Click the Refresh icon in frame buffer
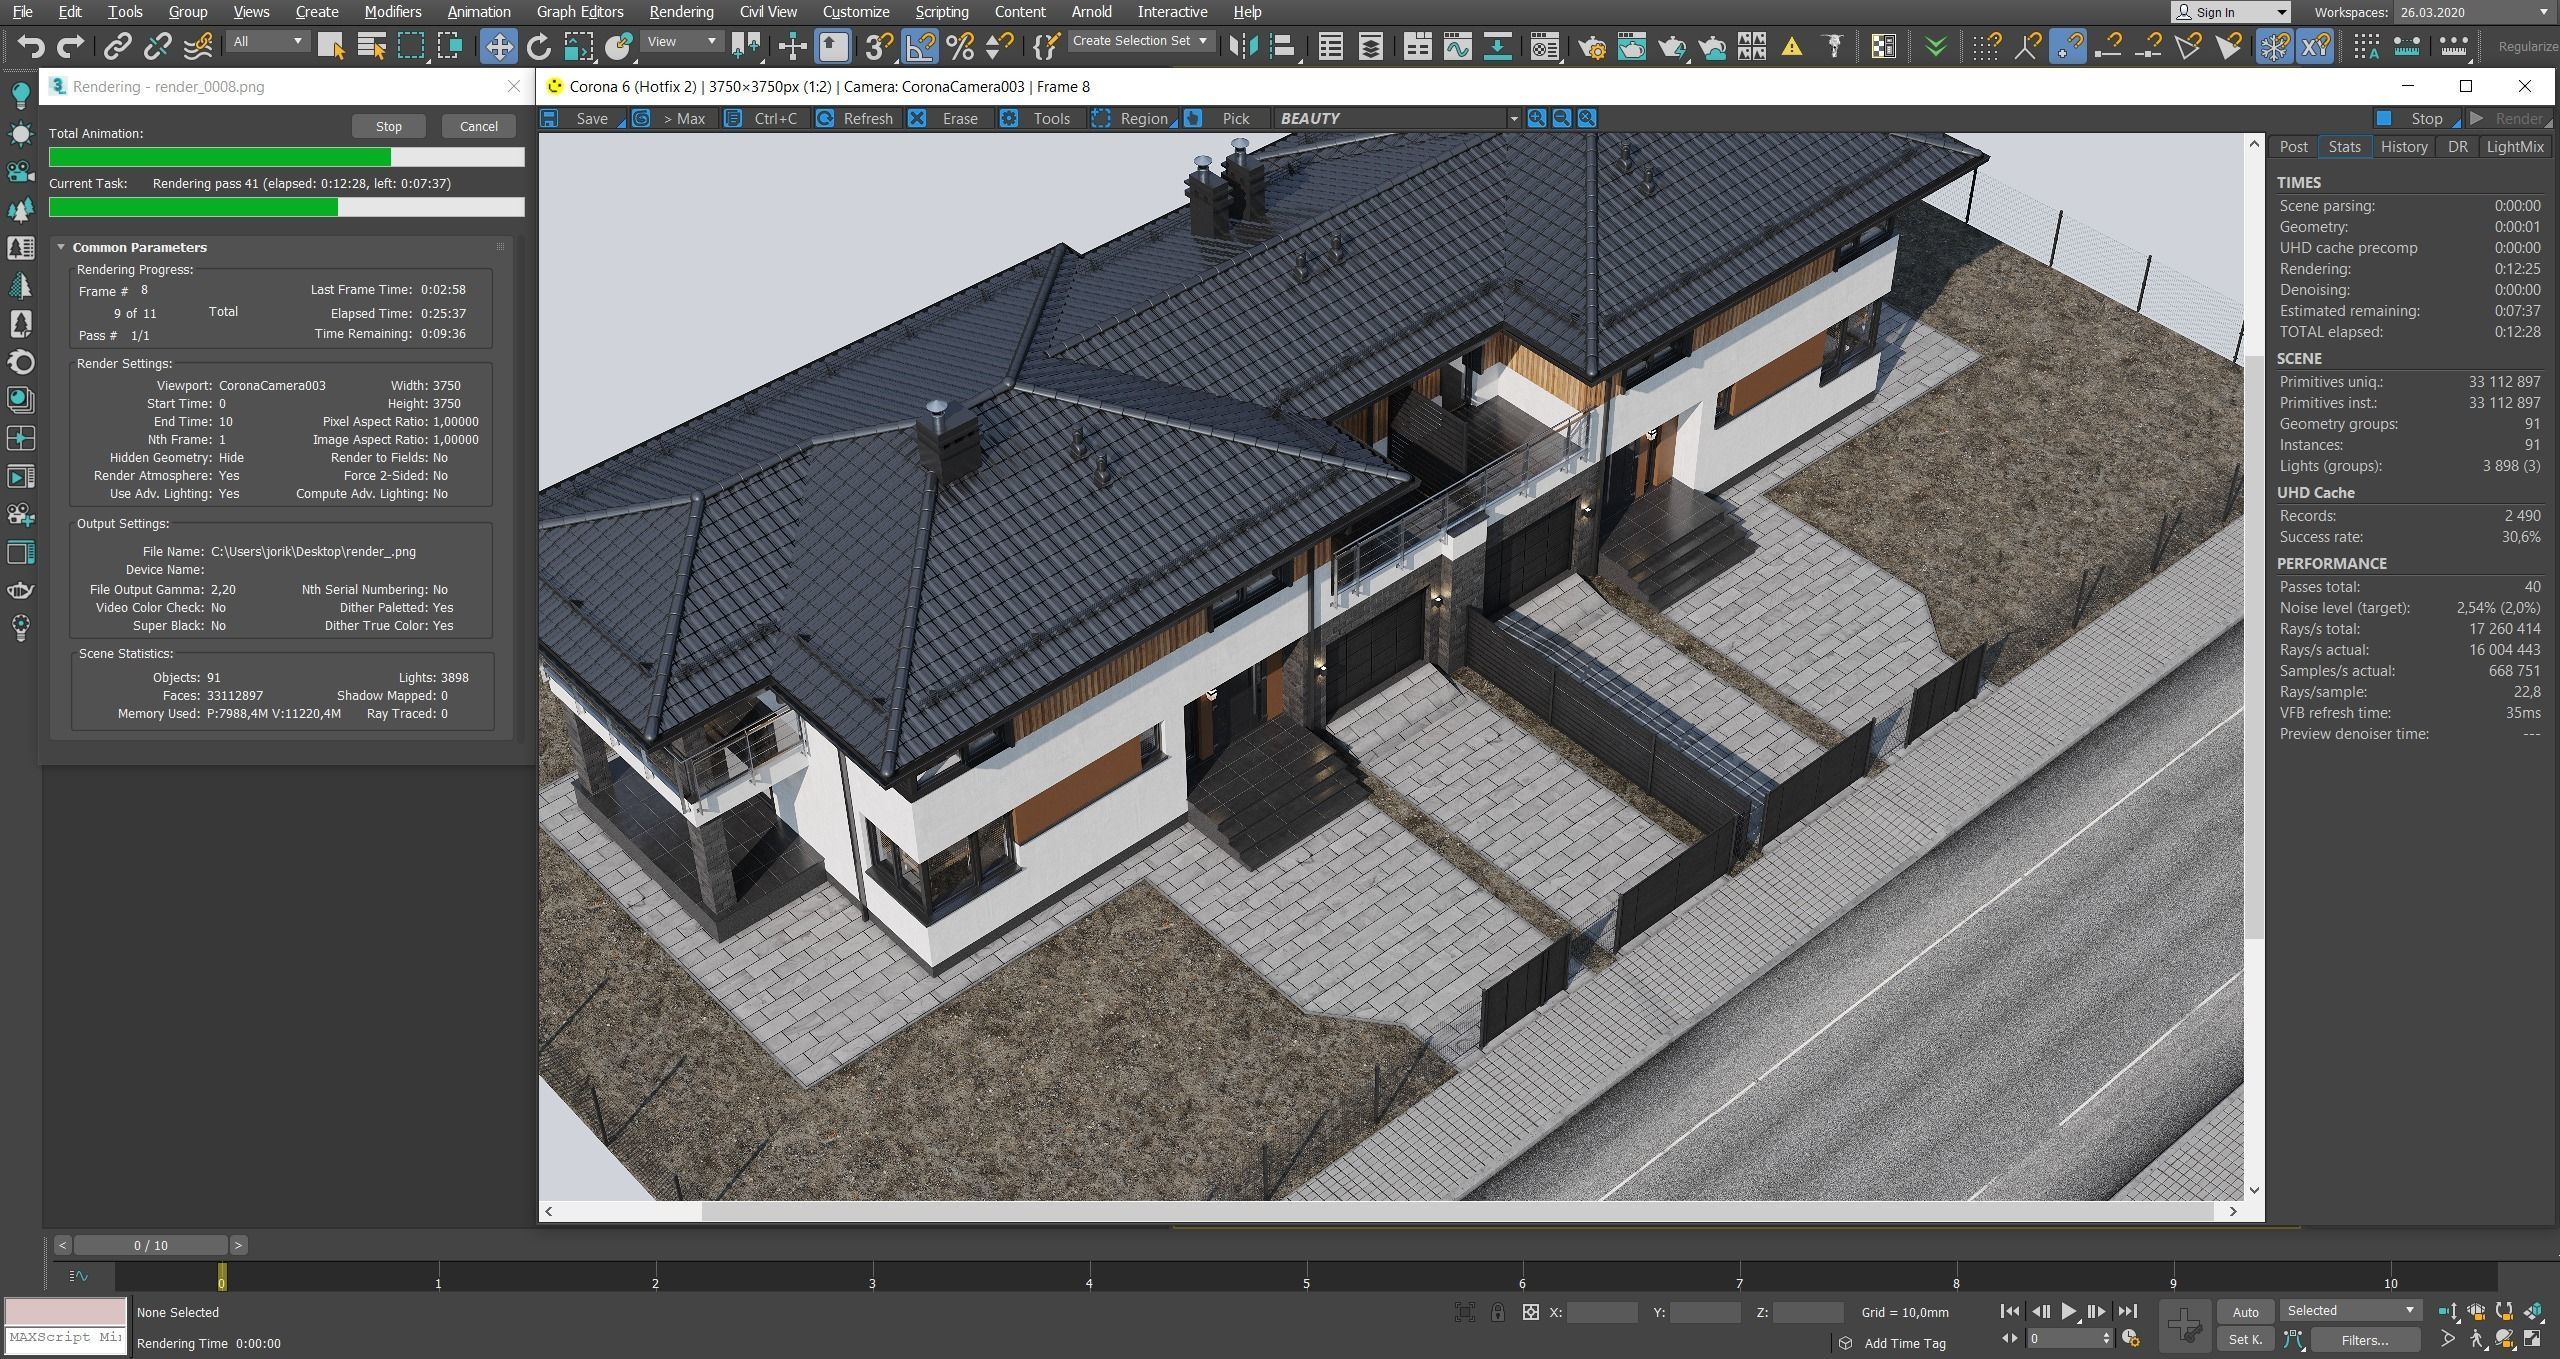 (x=825, y=118)
